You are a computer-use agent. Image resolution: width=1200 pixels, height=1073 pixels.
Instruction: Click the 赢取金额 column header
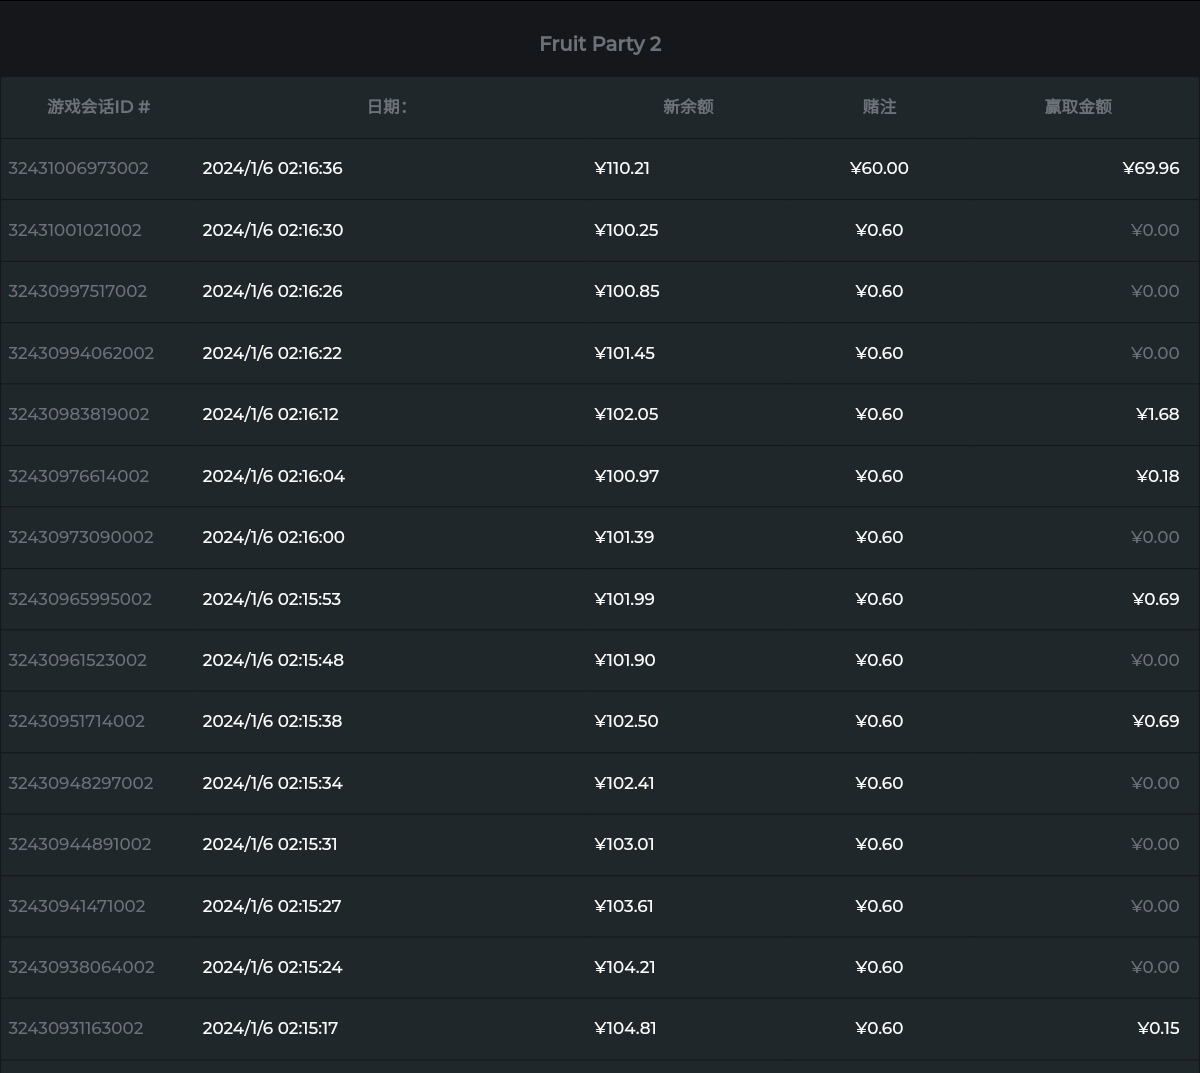click(x=1078, y=107)
